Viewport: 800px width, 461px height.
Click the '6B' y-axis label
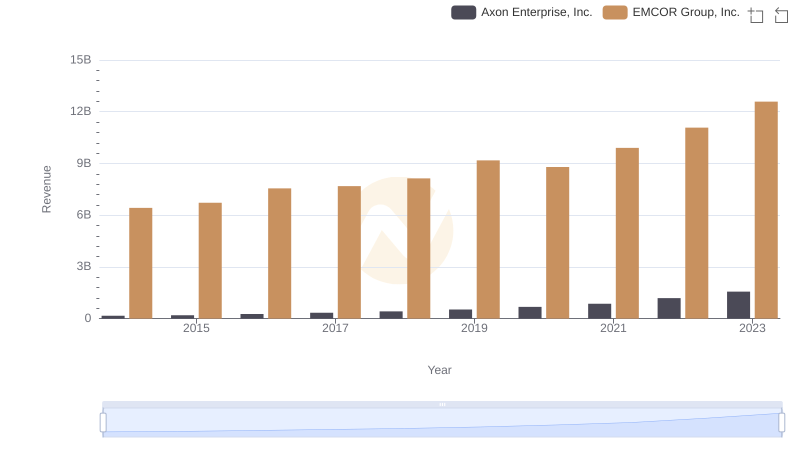pyautogui.click(x=84, y=215)
